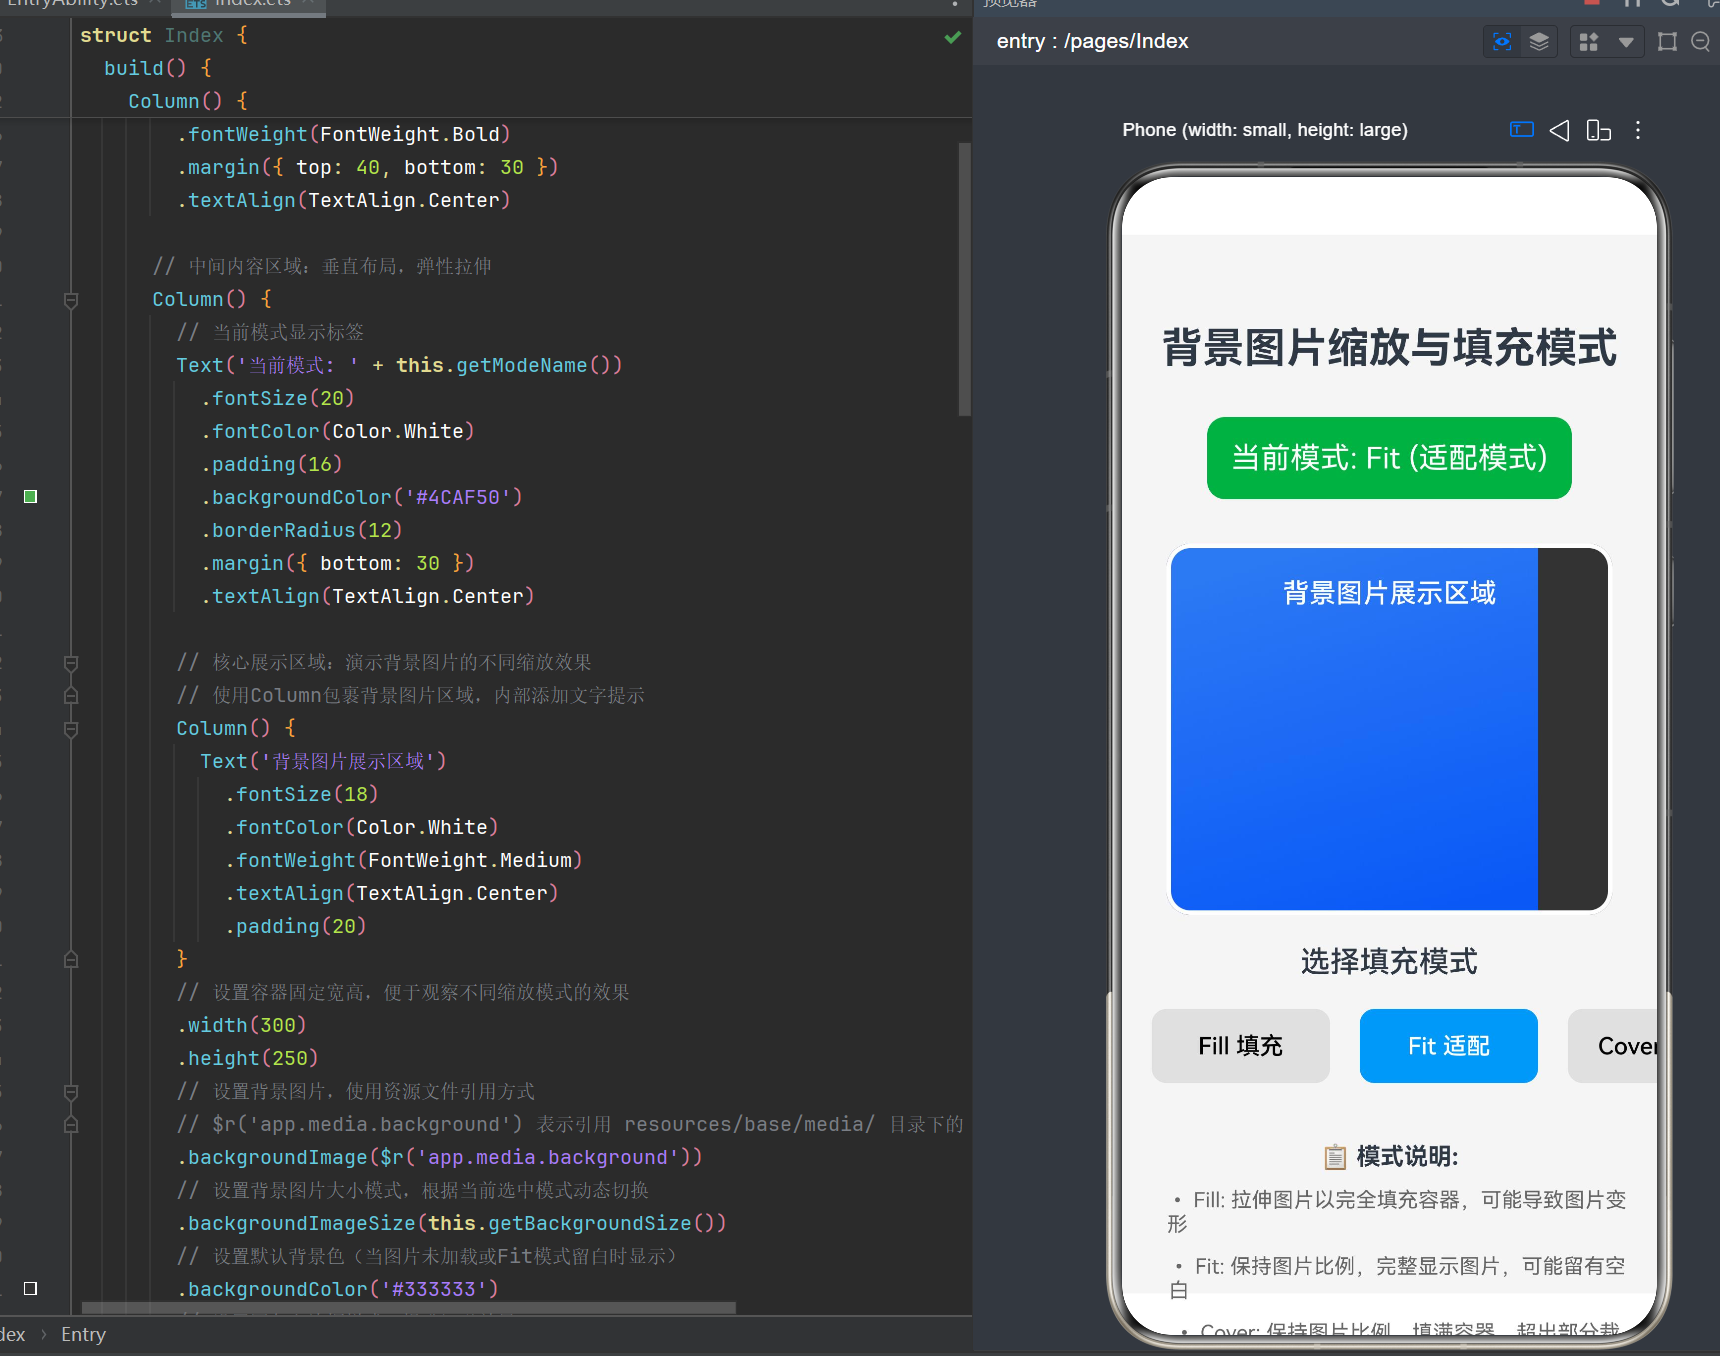Click the Text('背景图片展示区域') code line
This screenshot has height=1356, width=1720.
(324, 761)
